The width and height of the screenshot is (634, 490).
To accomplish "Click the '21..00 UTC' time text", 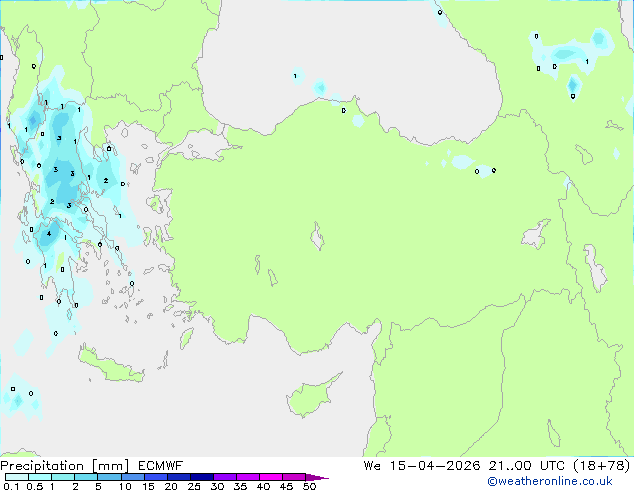I will pos(526,466).
